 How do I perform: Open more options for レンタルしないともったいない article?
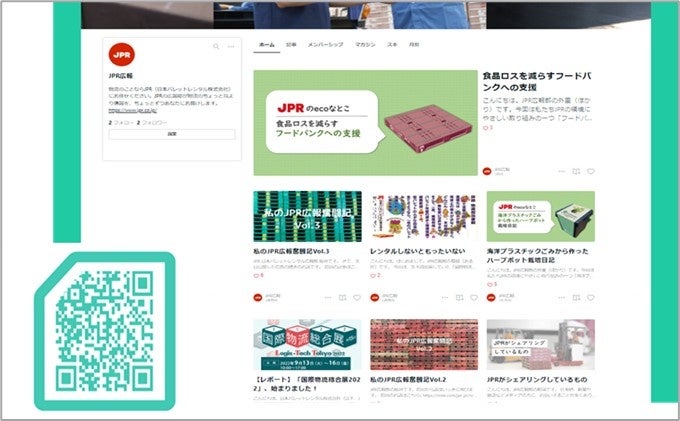pyautogui.click(x=445, y=297)
